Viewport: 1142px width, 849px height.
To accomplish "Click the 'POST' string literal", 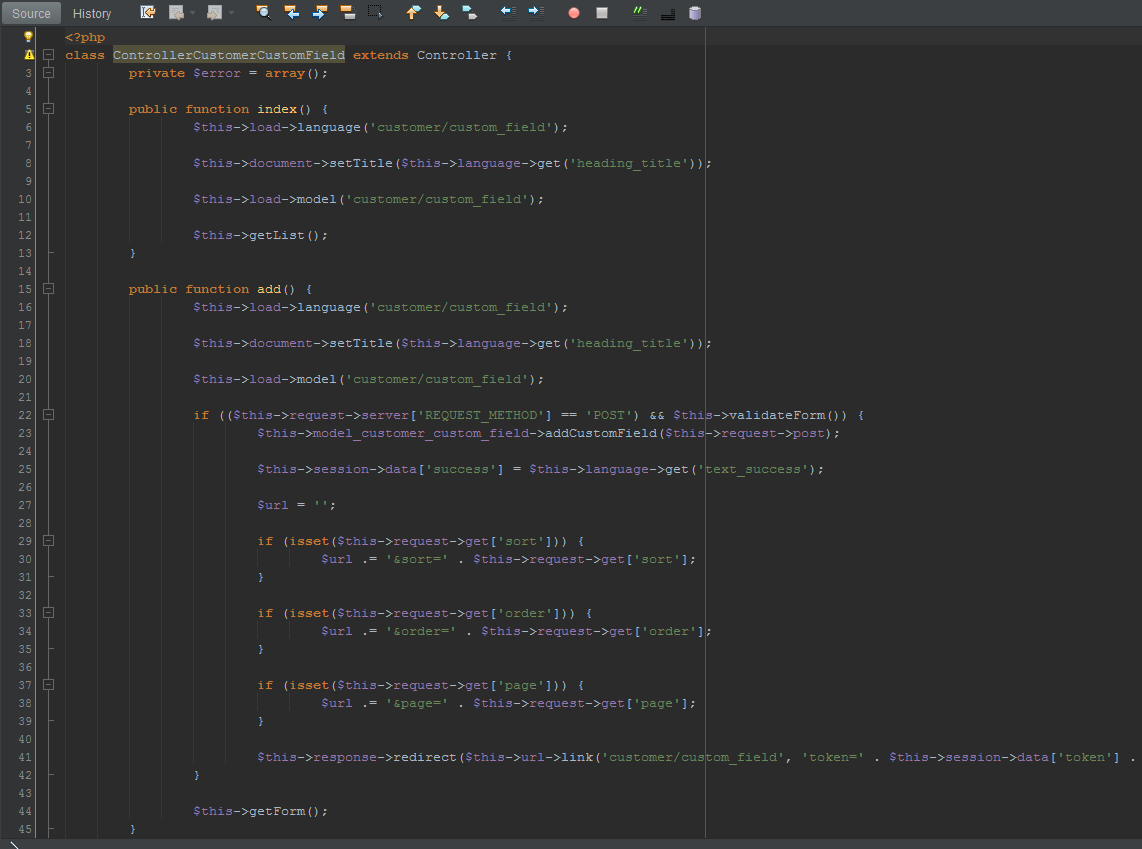I will click(609, 415).
